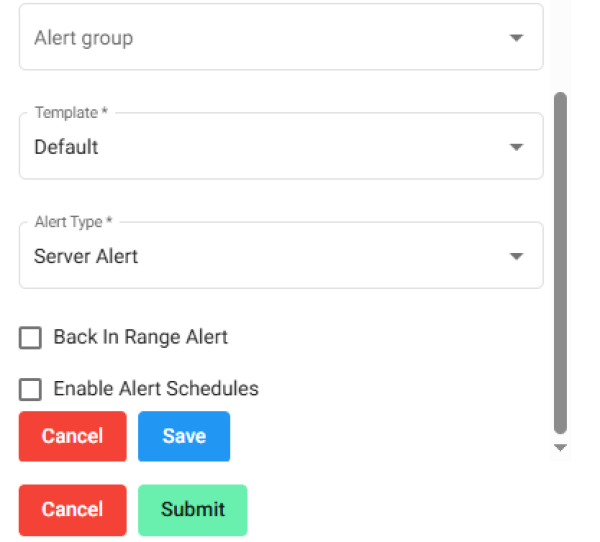
Task: Click the Alert Type field's caret icon
Action: coord(516,257)
